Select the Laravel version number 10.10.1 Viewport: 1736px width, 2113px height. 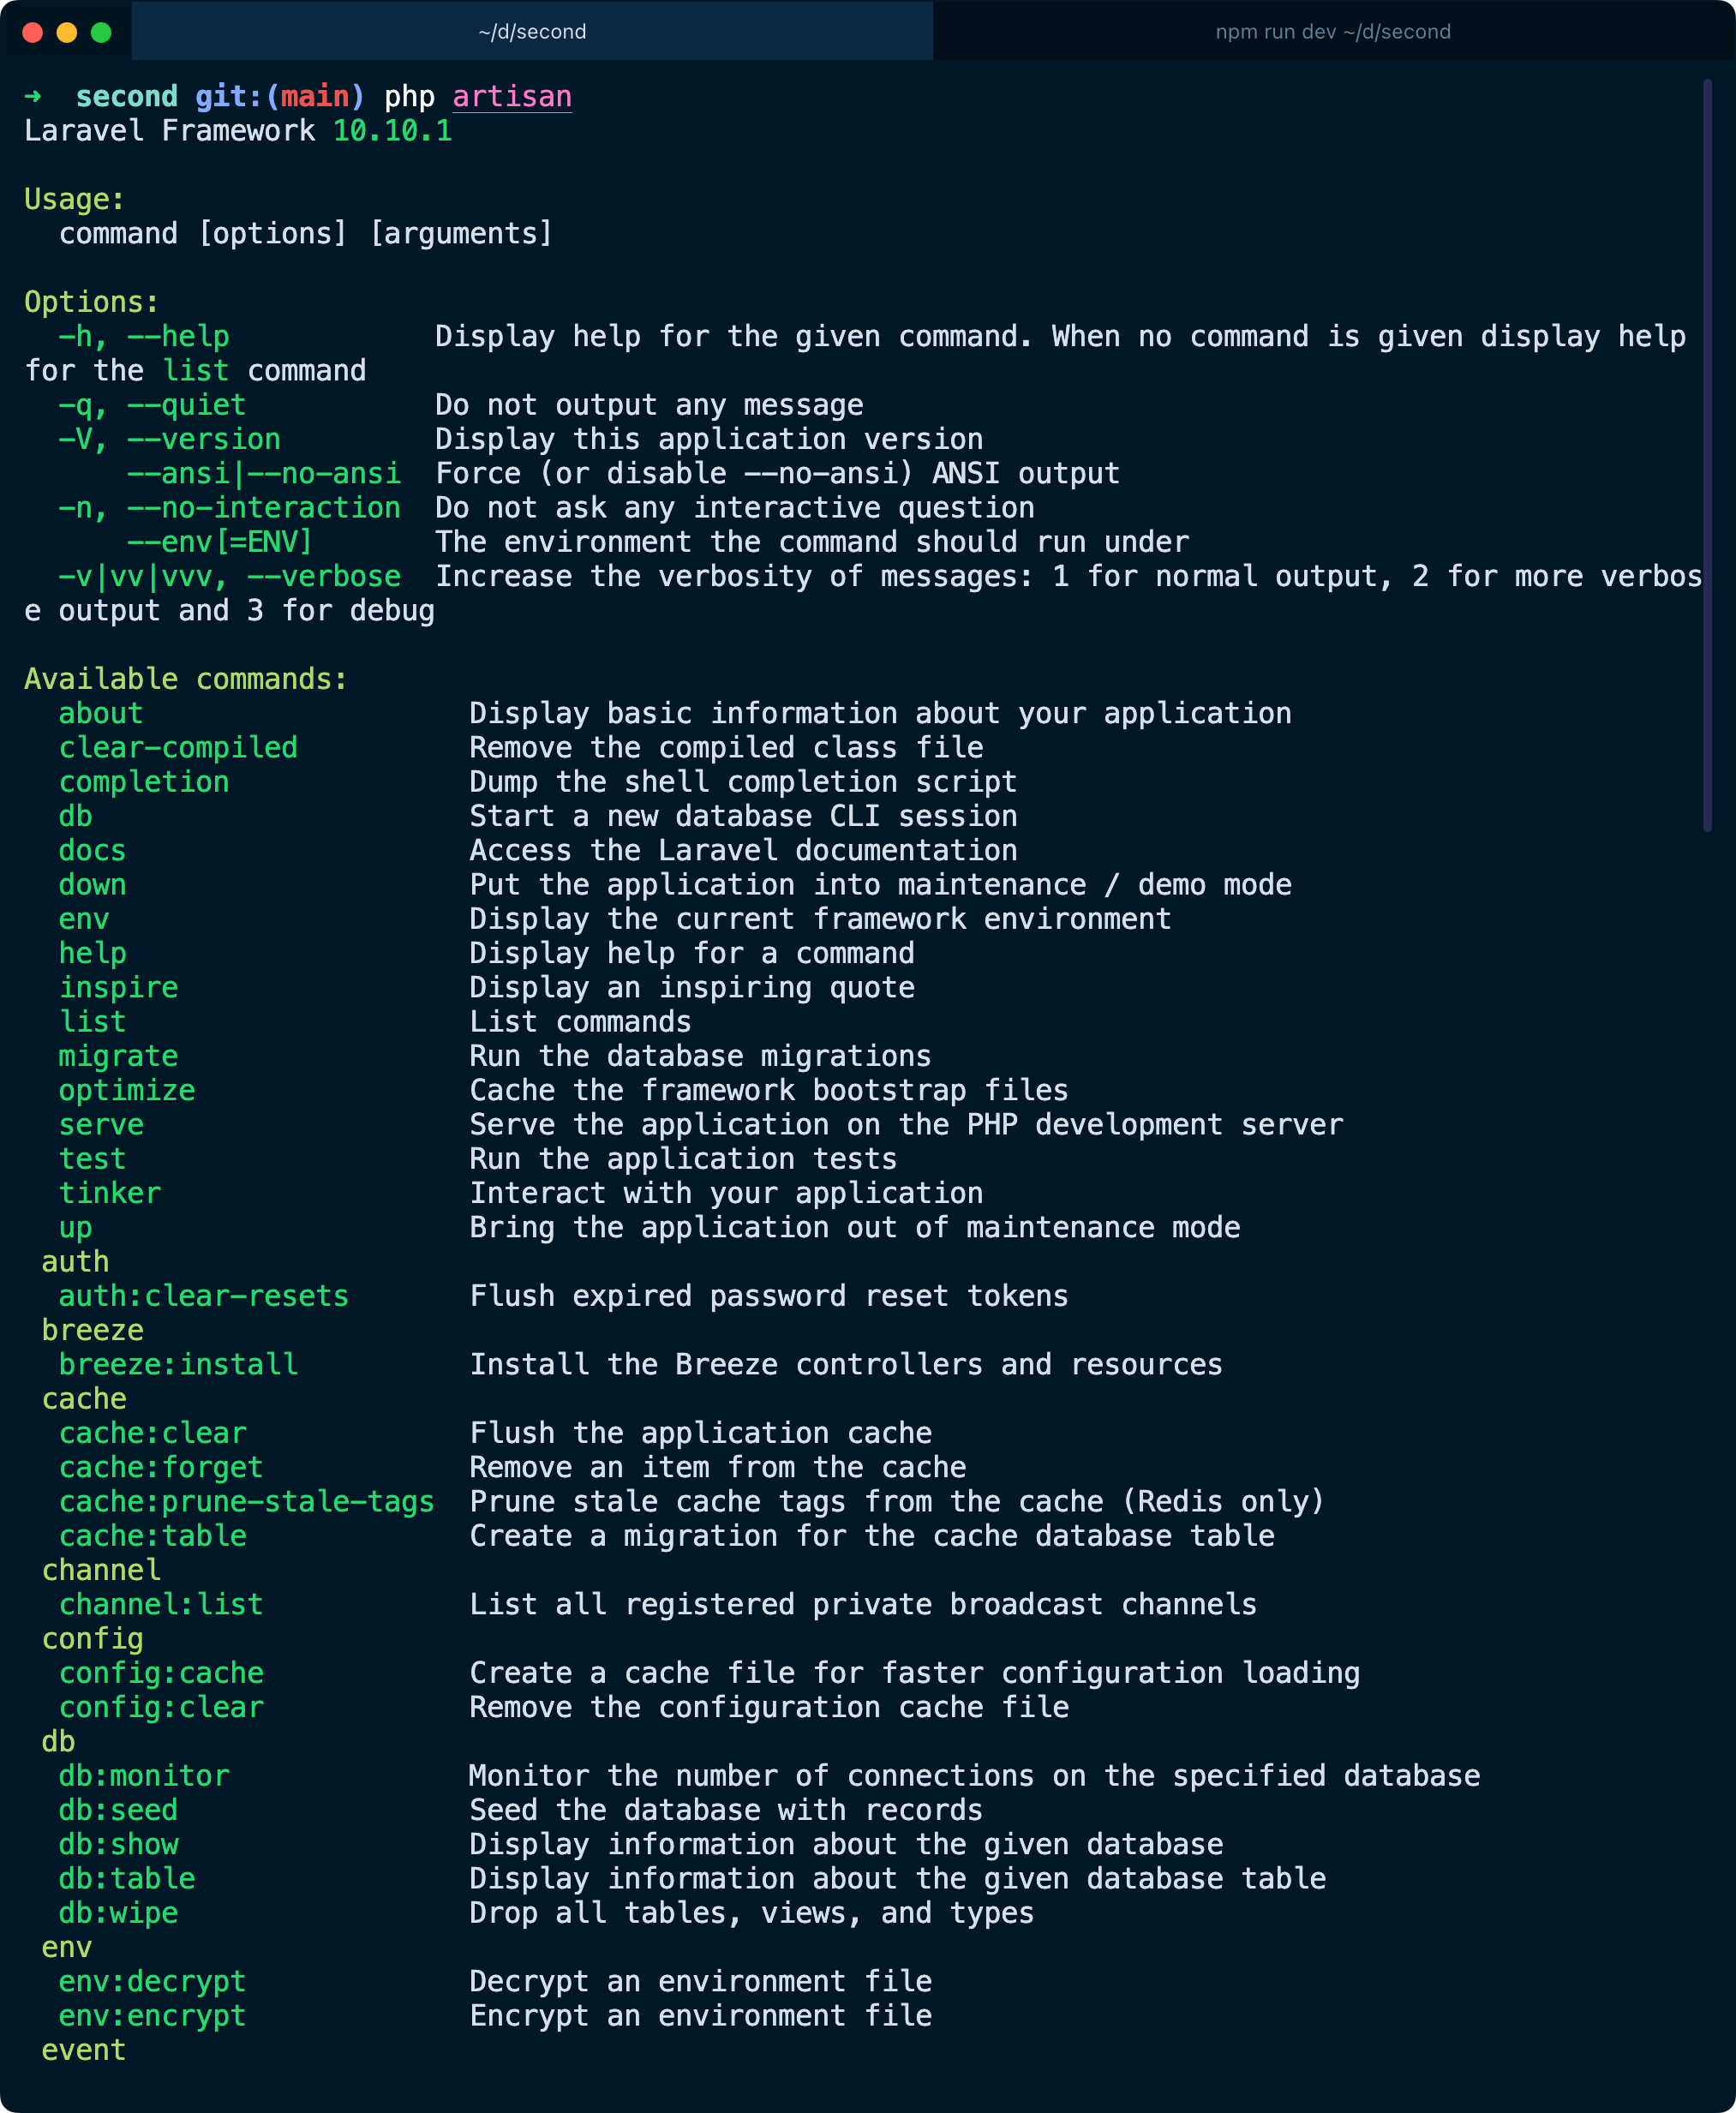tap(392, 131)
